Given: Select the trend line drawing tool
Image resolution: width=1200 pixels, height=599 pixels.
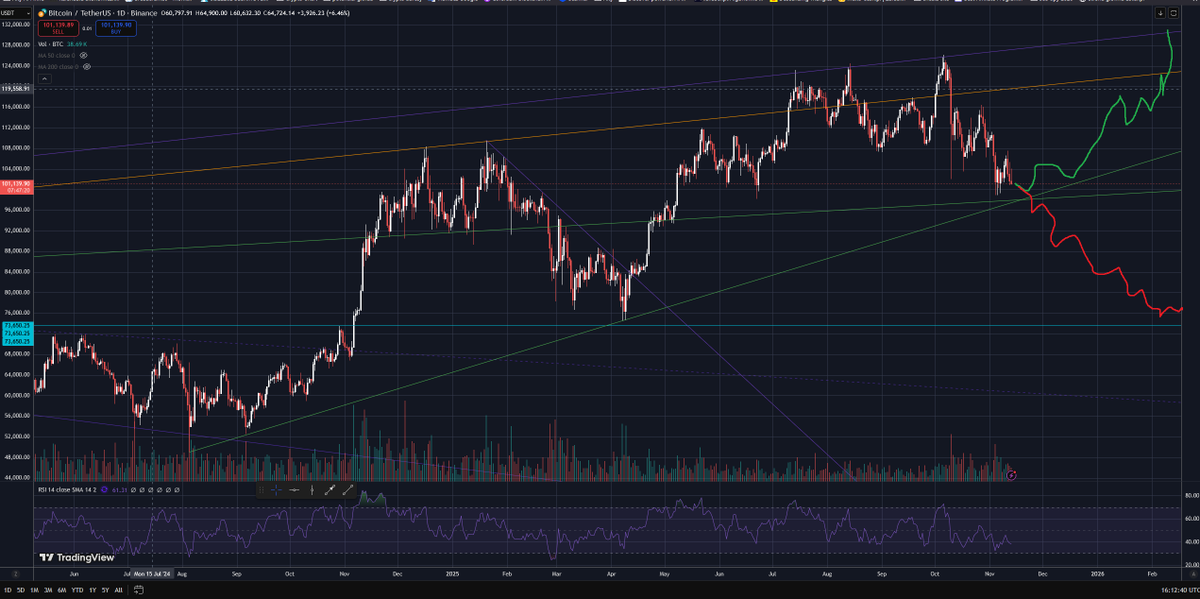Looking at the screenshot, I should (348, 490).
